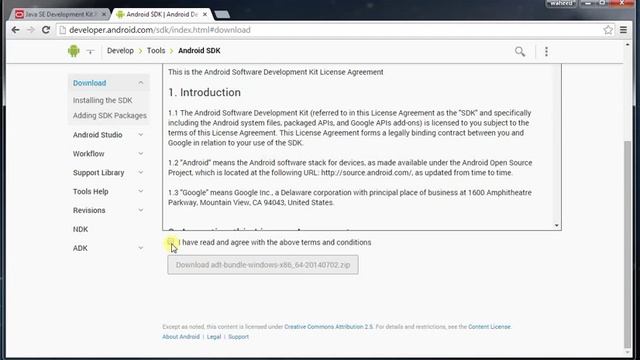Image resolution: width=640 pixels, height=360 pixels.
Task: Expand the ADK sidebar section
Action: (x=141, y=248)
